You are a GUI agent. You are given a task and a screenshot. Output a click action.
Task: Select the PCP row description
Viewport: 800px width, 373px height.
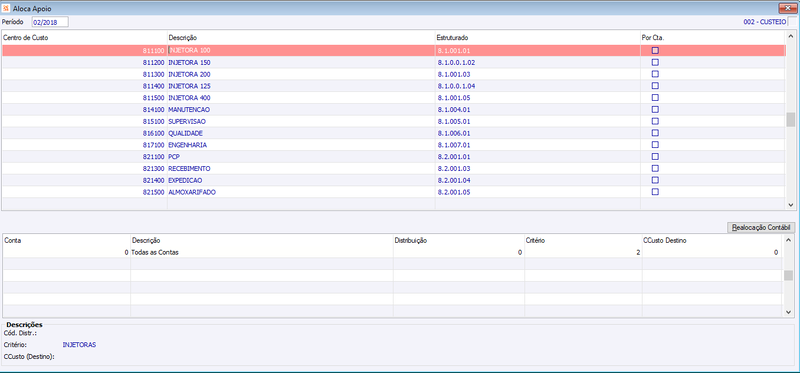(301, 157)
